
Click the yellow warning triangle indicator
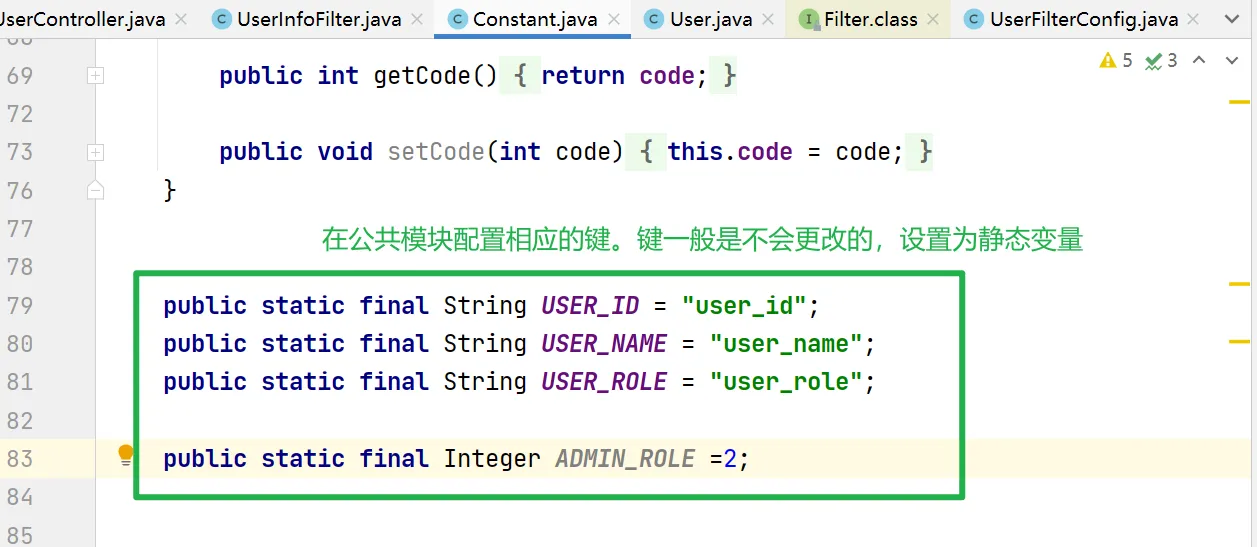pyautogui.click(x=1107, y=61)
